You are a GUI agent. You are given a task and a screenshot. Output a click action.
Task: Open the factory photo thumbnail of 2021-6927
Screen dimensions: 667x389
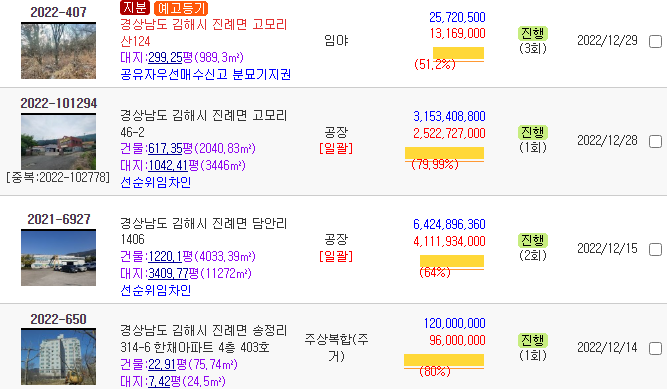coord(58,257)
